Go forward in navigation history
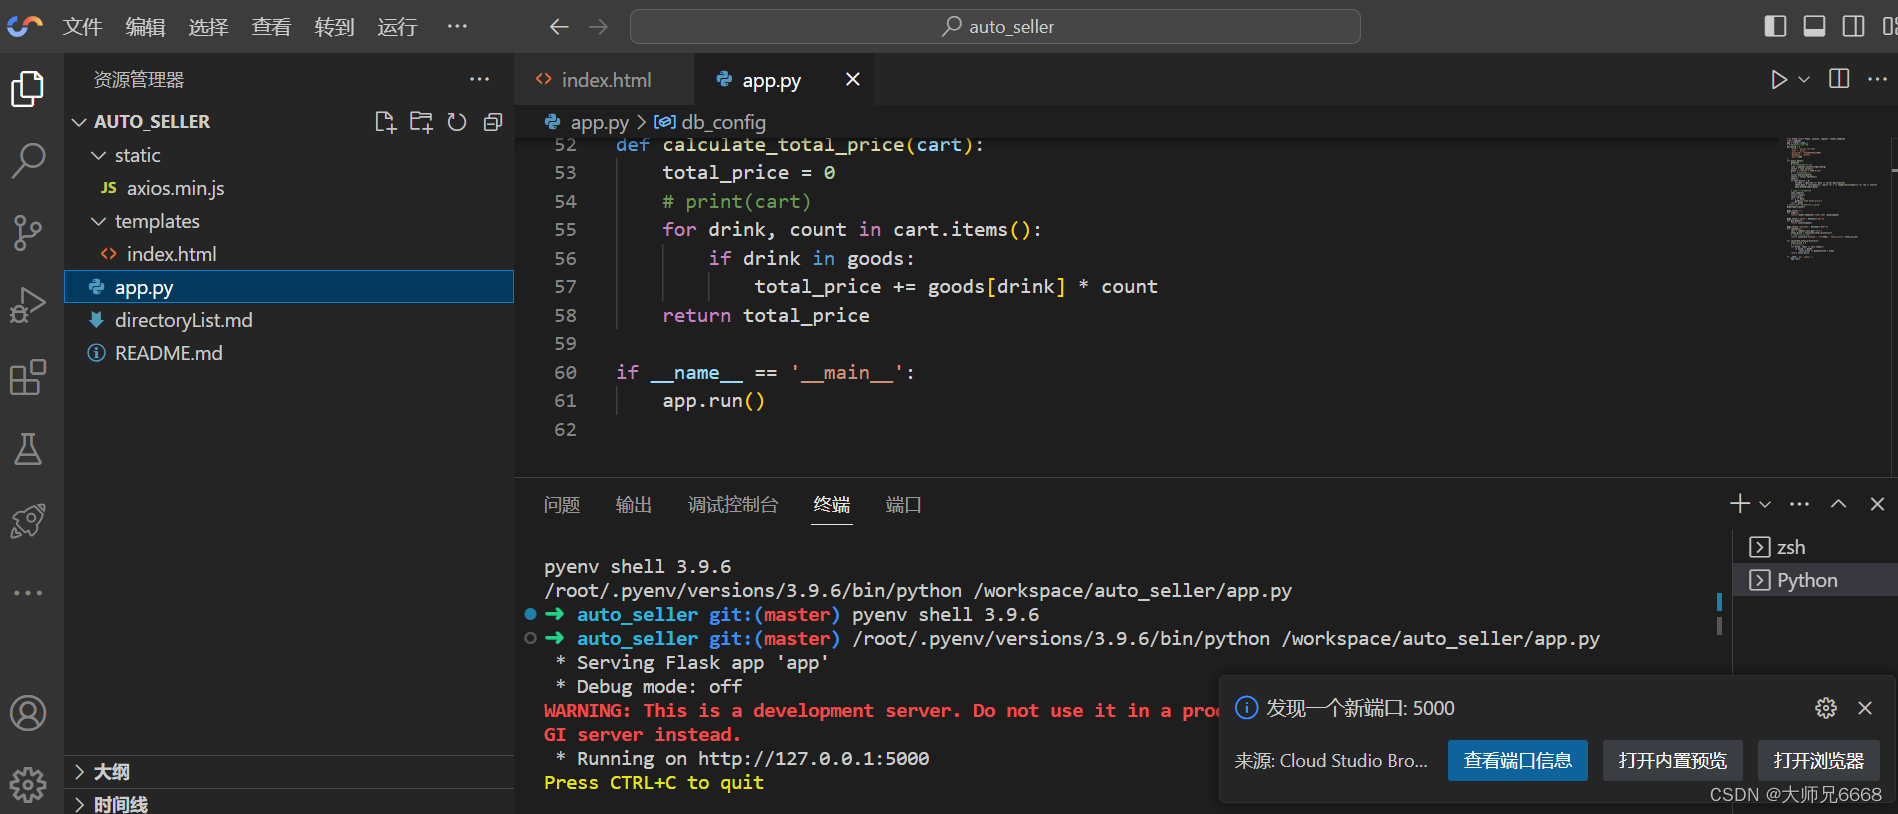This screenshot has width=1898, height=814. pyautogui.click(x=598, y=27)
